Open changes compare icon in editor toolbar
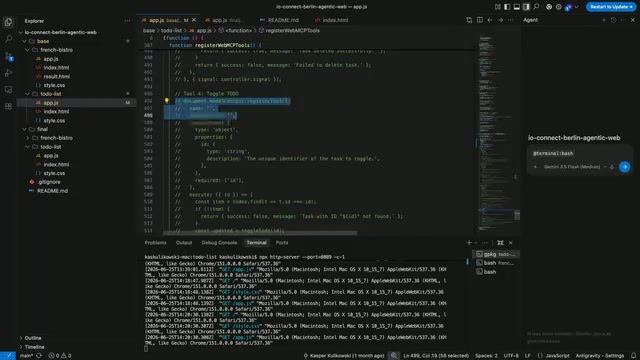 tap(469, 20)
